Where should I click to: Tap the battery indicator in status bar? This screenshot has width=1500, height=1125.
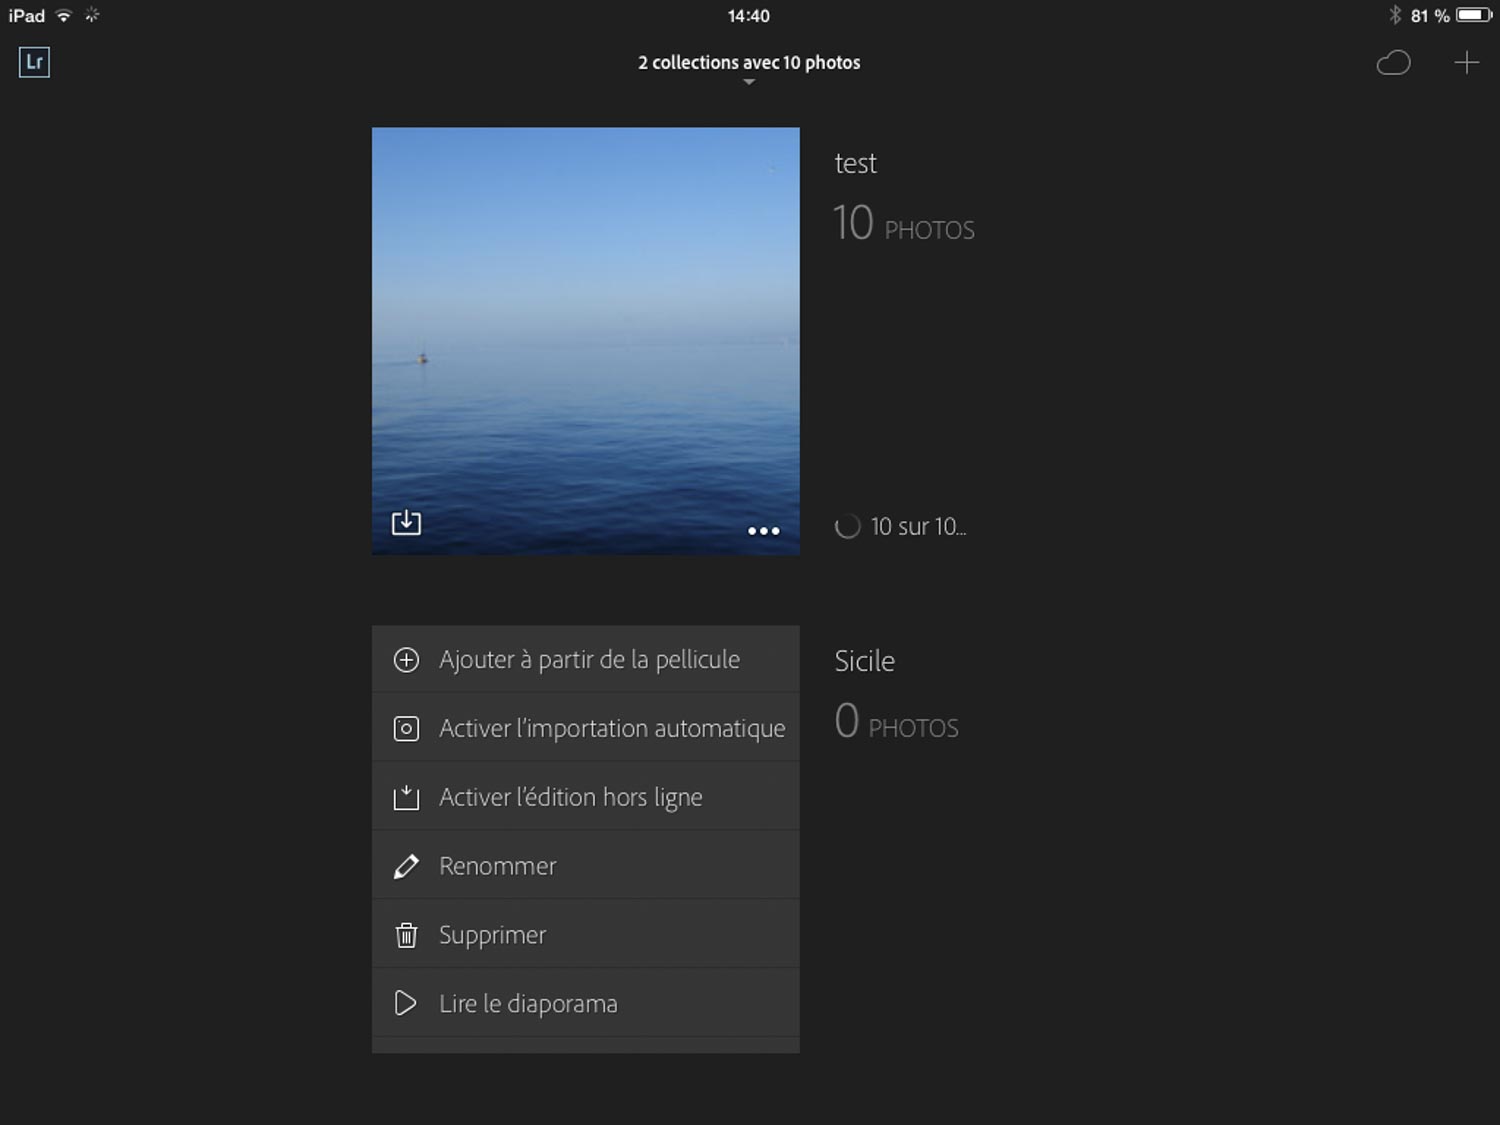(x=1474, y=15)
